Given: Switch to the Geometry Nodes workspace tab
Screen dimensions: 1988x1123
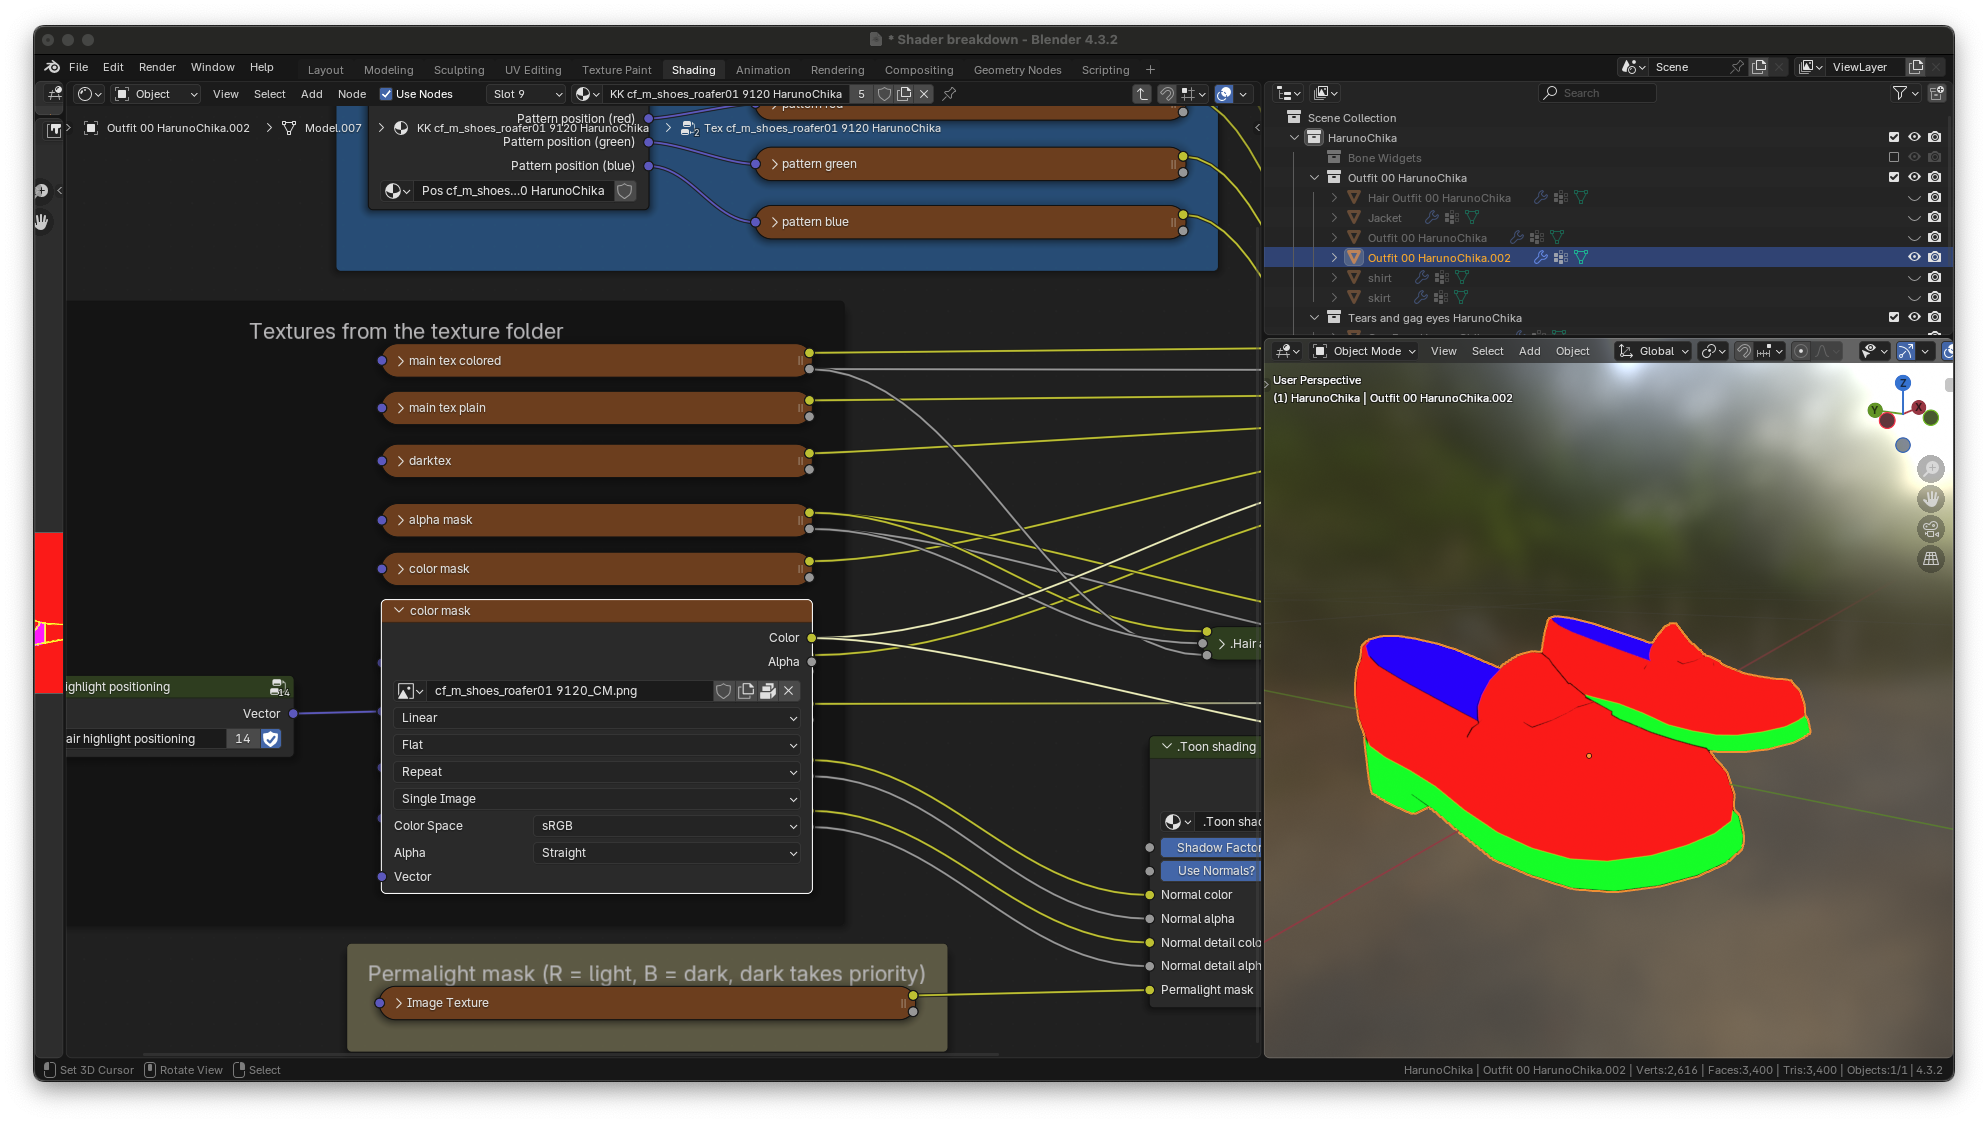Looking at the screenshot, I should click(x=1017, y=70).
